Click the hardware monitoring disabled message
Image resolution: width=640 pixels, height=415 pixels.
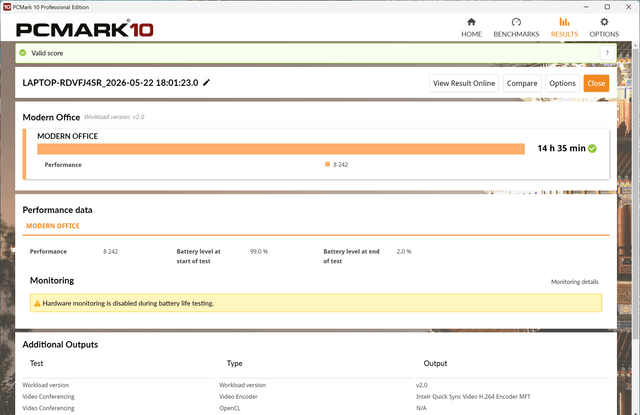click(128, 303)
